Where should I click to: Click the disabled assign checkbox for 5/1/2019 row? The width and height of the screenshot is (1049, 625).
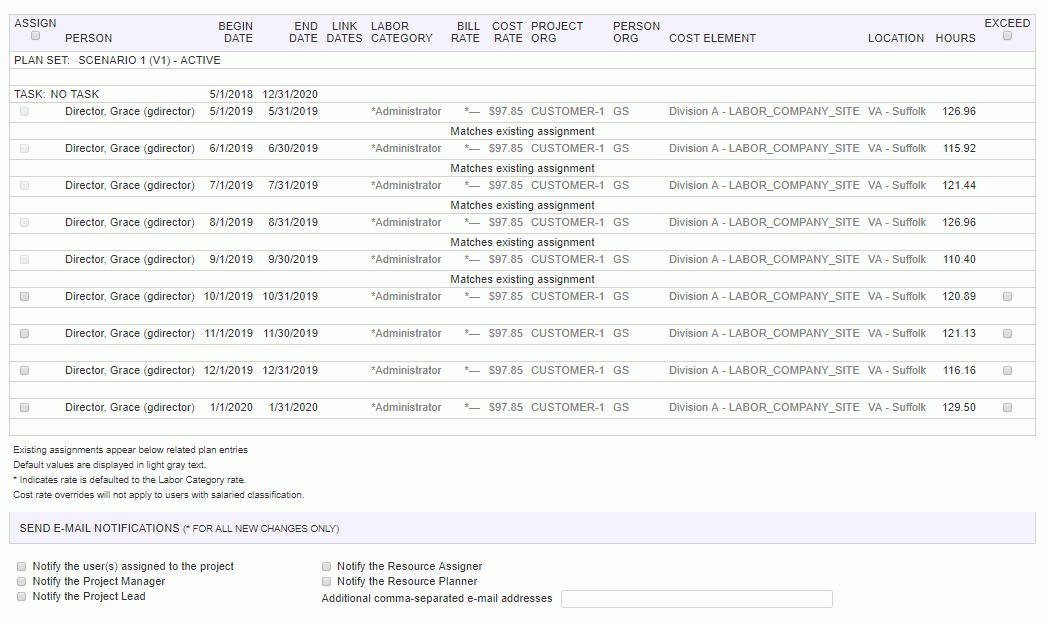[25, 112]
